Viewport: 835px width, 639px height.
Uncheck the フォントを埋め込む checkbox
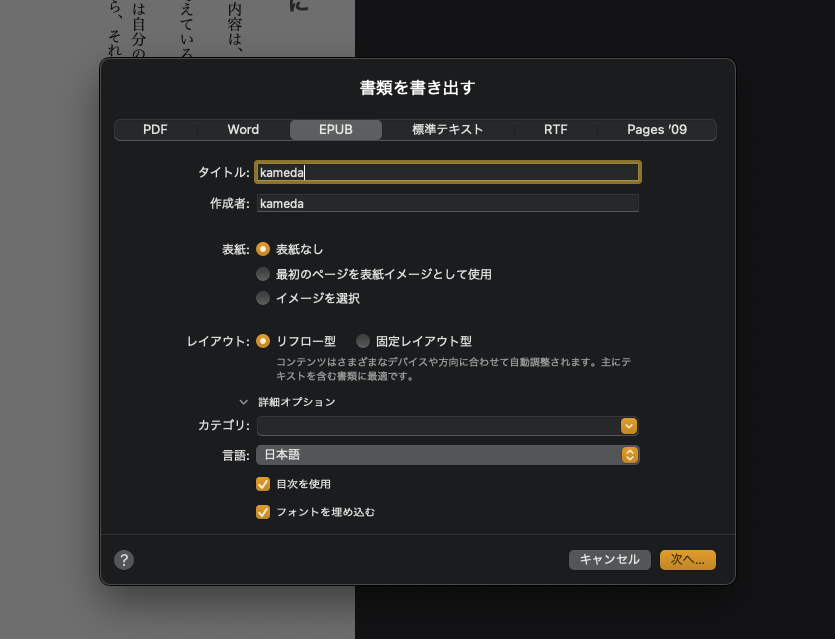coord(263,512)
